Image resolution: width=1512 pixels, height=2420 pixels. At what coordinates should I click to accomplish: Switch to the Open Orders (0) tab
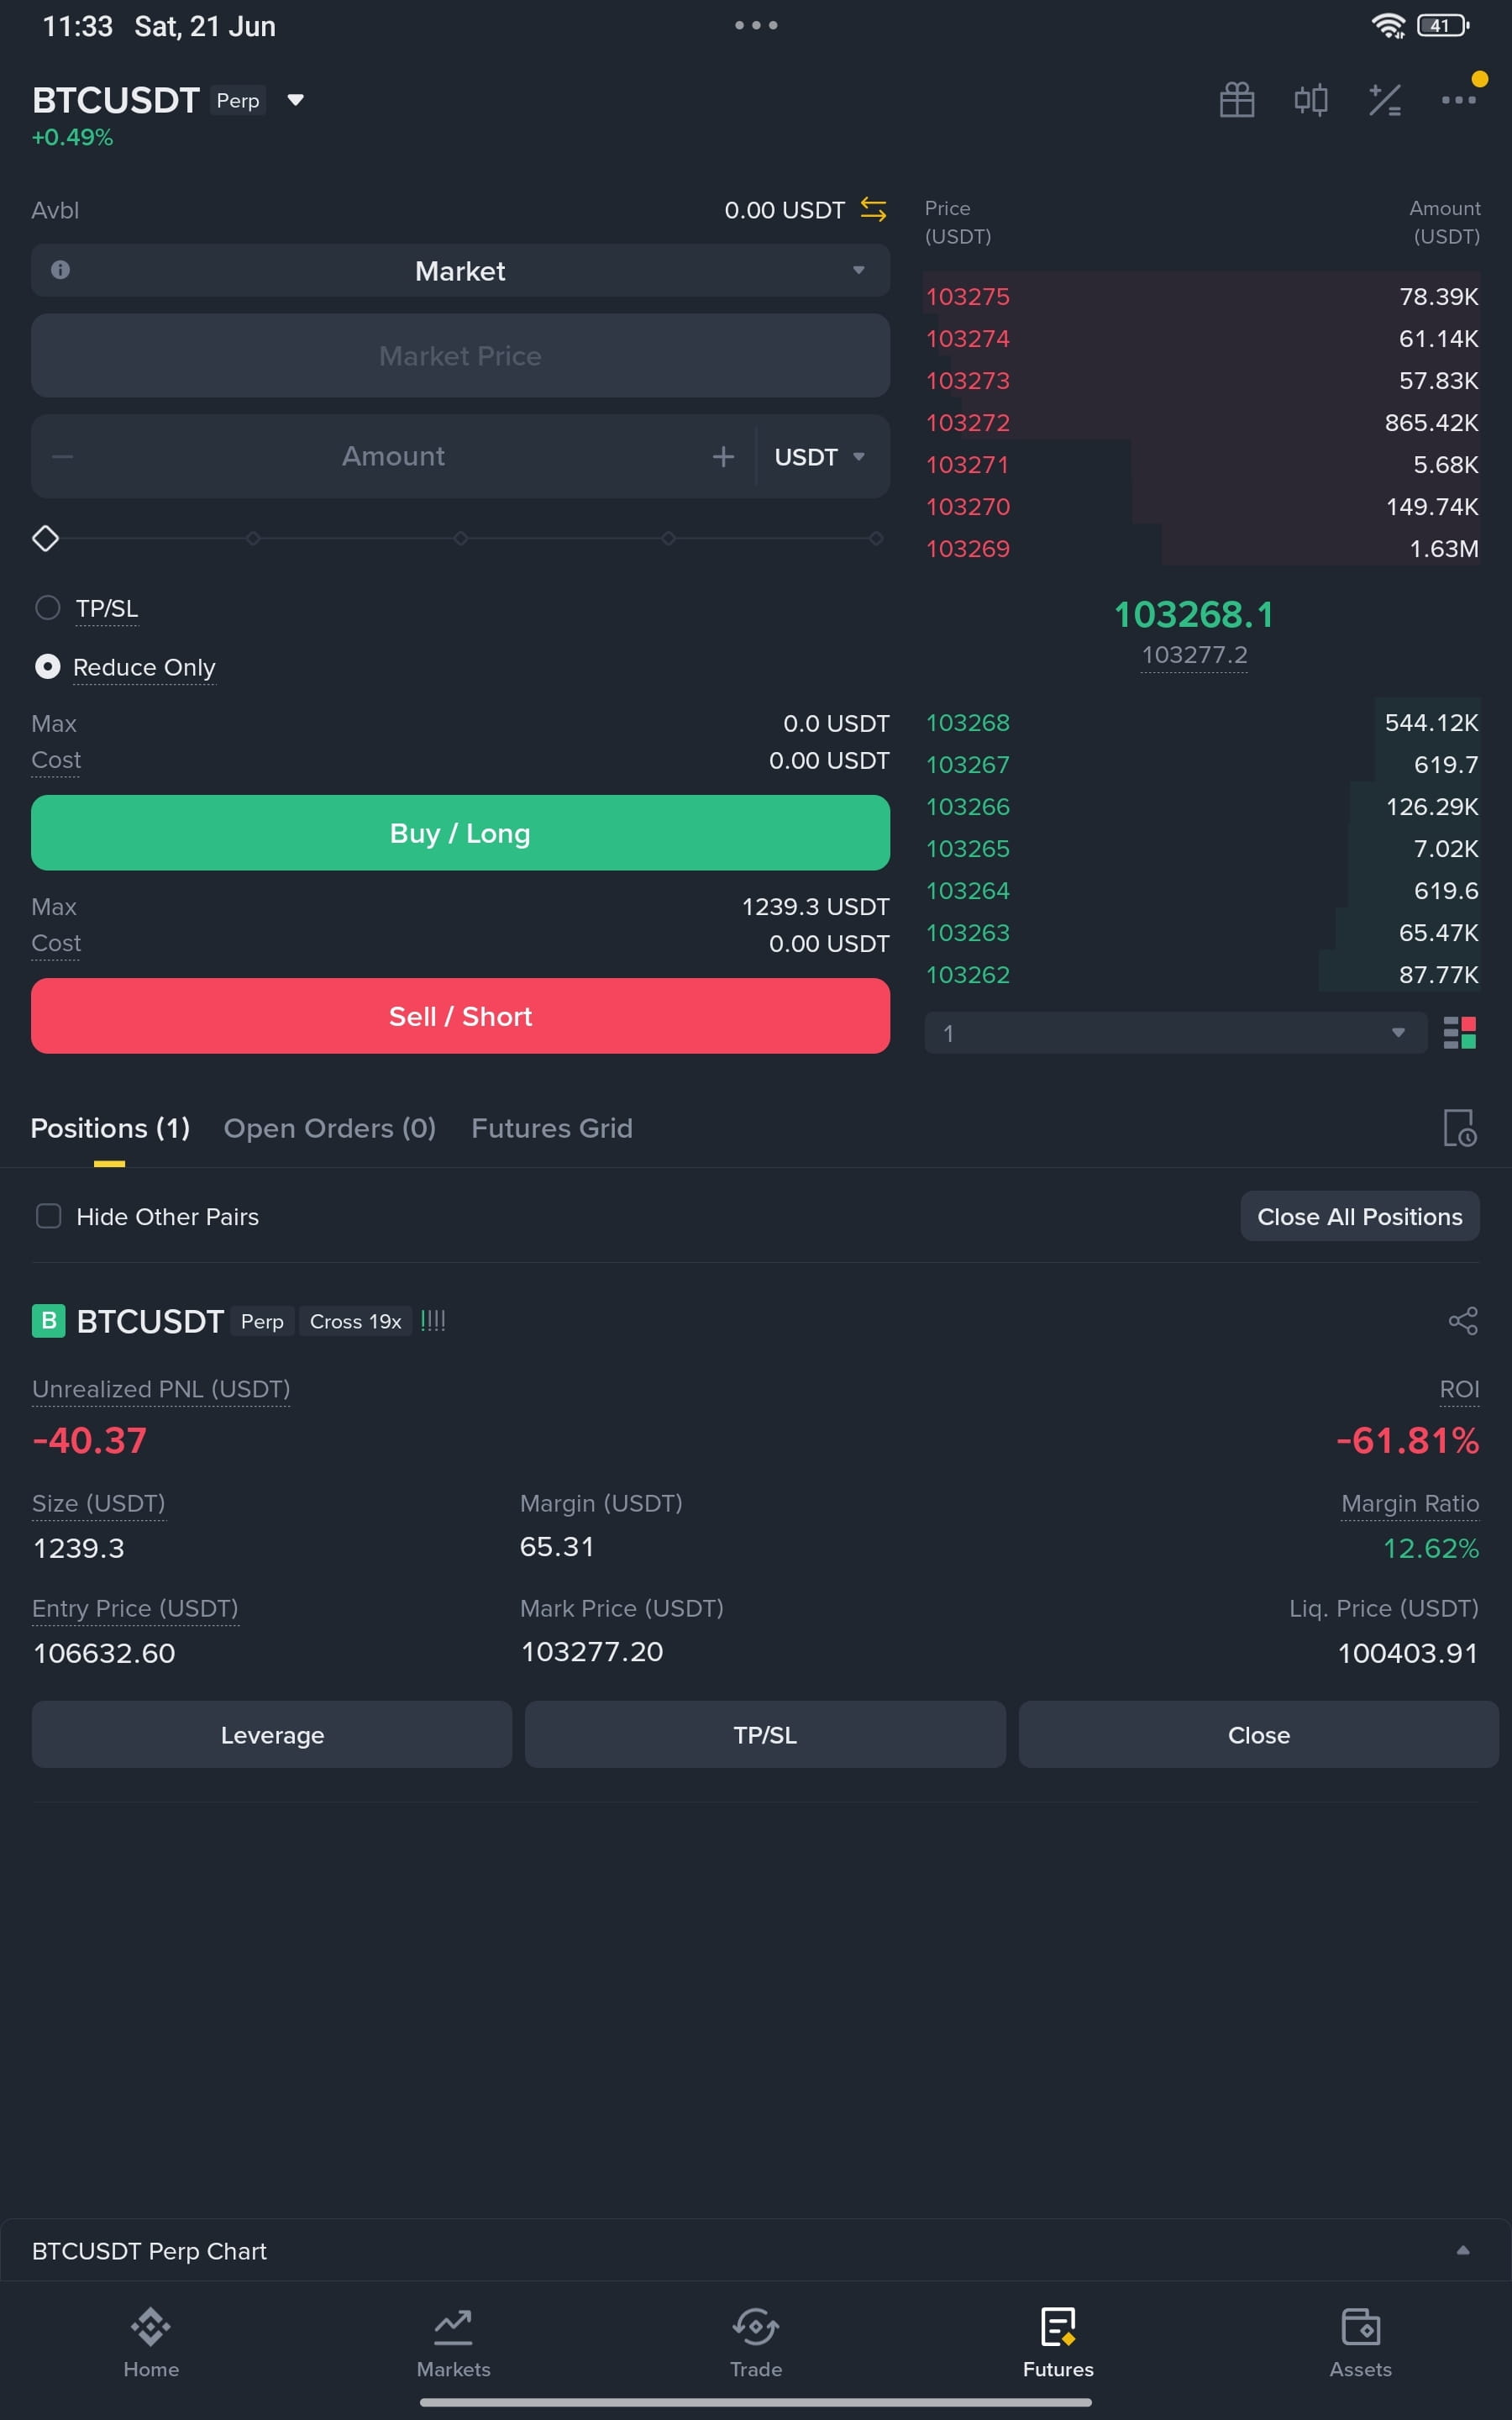coord(330,1128)
